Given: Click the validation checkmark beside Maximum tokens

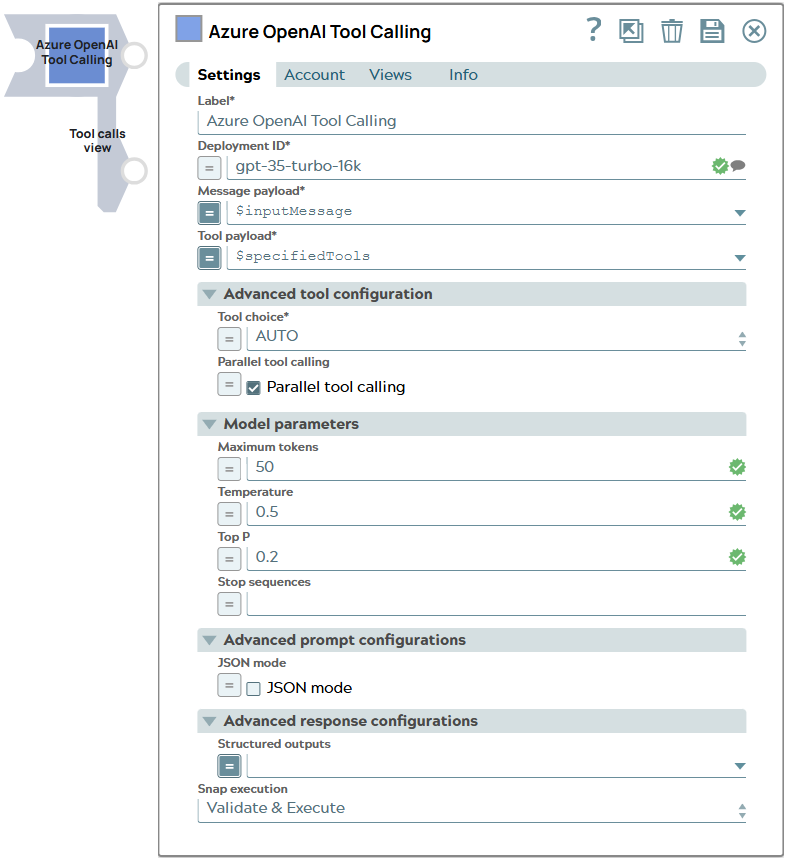Looking at the screenshot, I should [737, 466].
